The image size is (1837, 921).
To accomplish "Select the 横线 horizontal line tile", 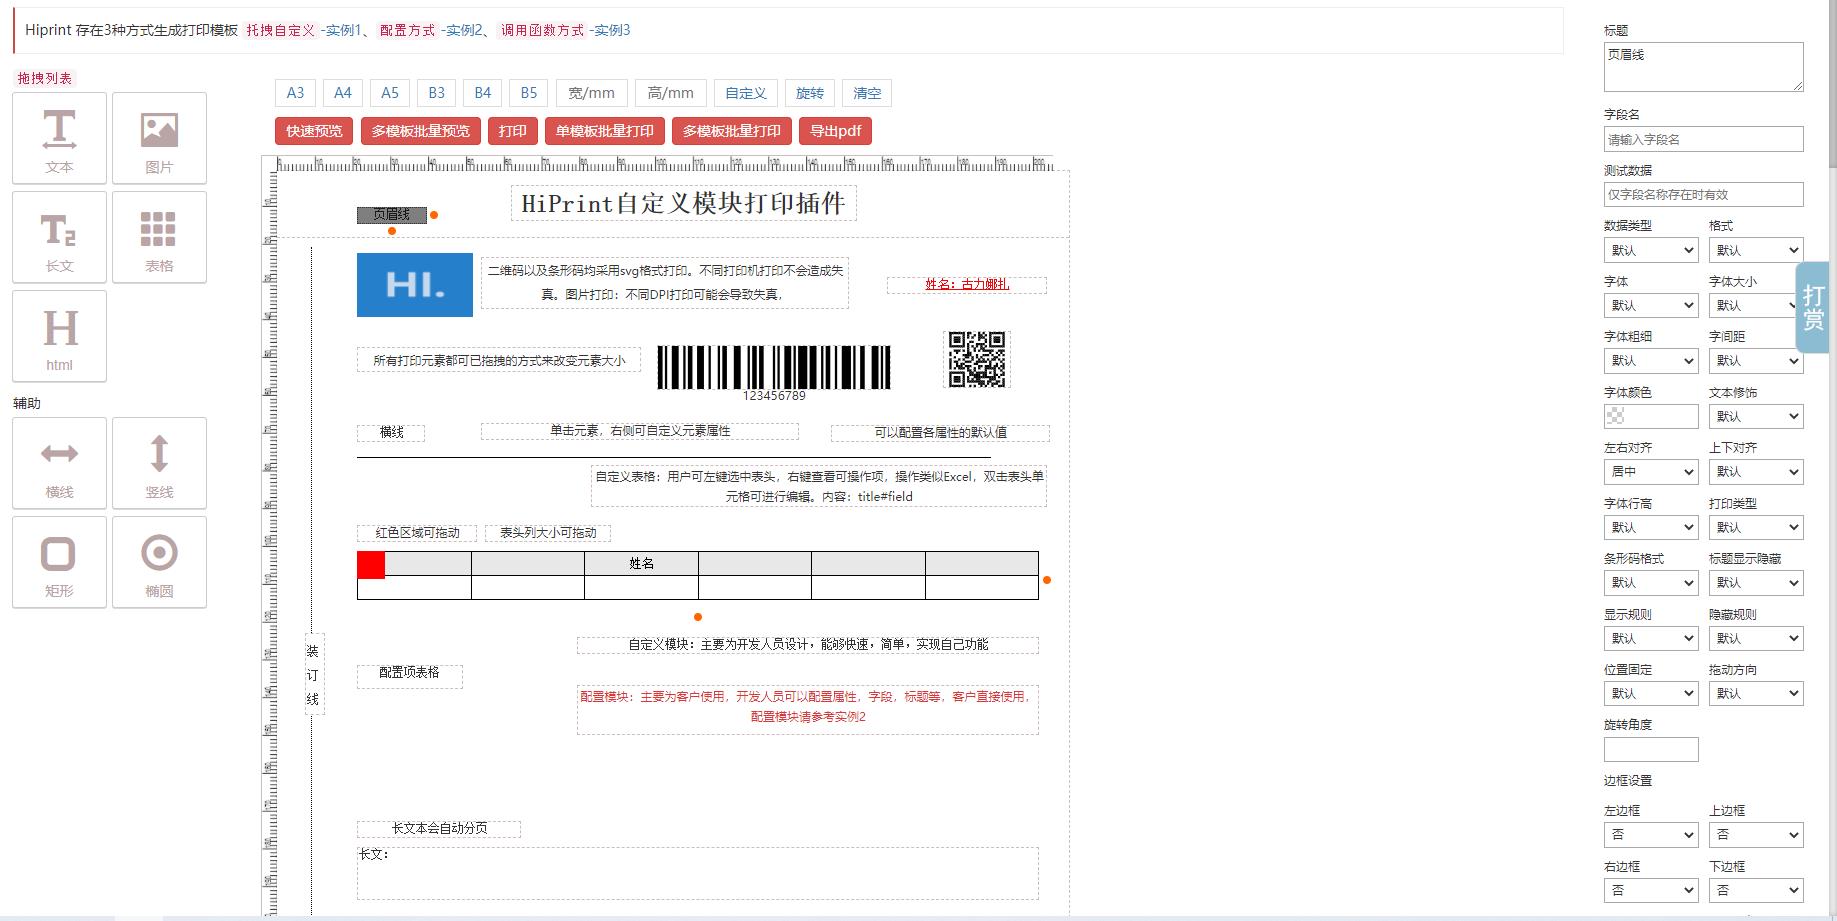I will coord(59,463).
